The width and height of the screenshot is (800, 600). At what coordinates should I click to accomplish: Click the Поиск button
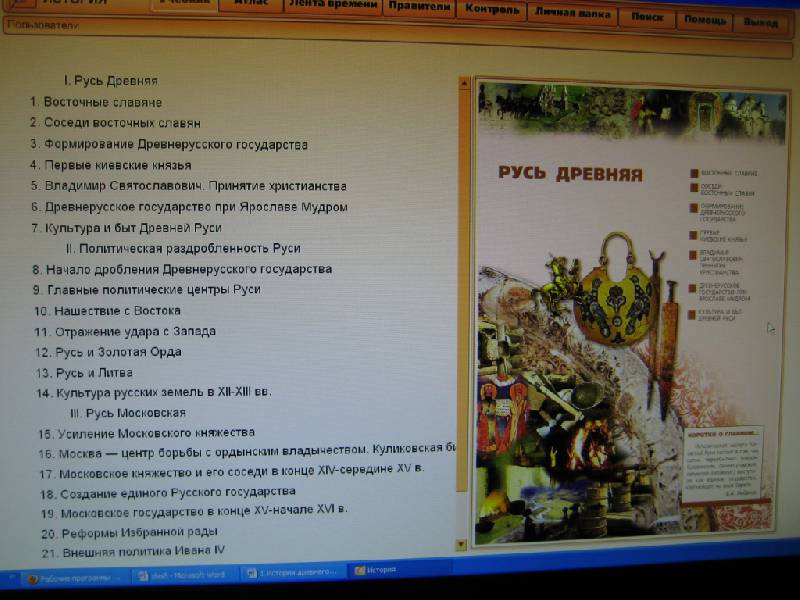(646, 18)
